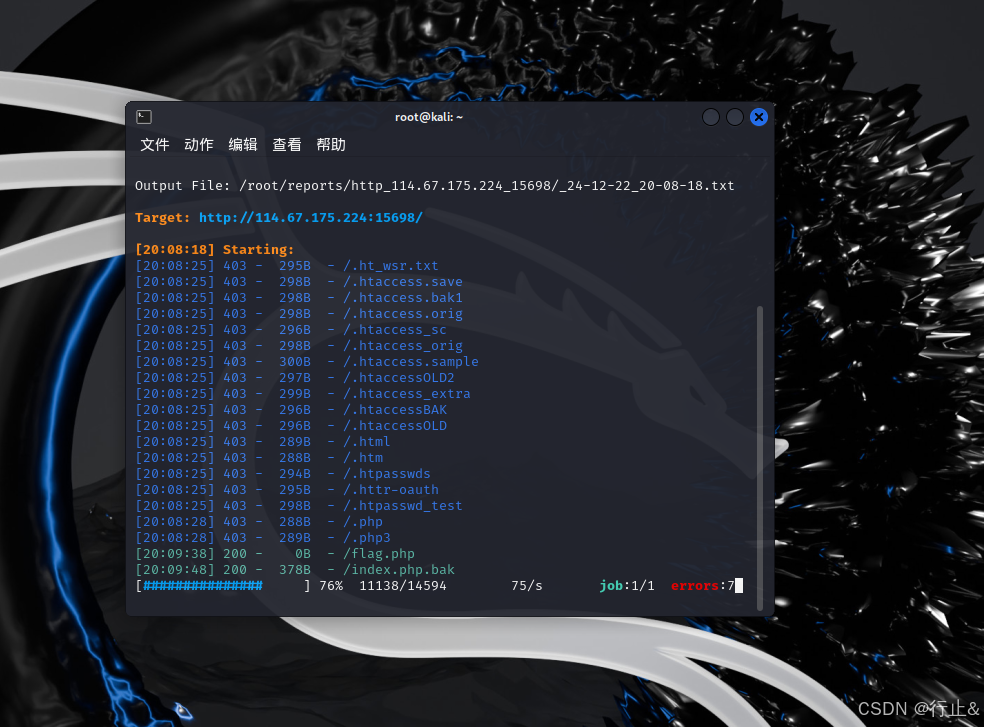
Task: Click the /.htaccess.save entry
Action: [x=402, y=282]
